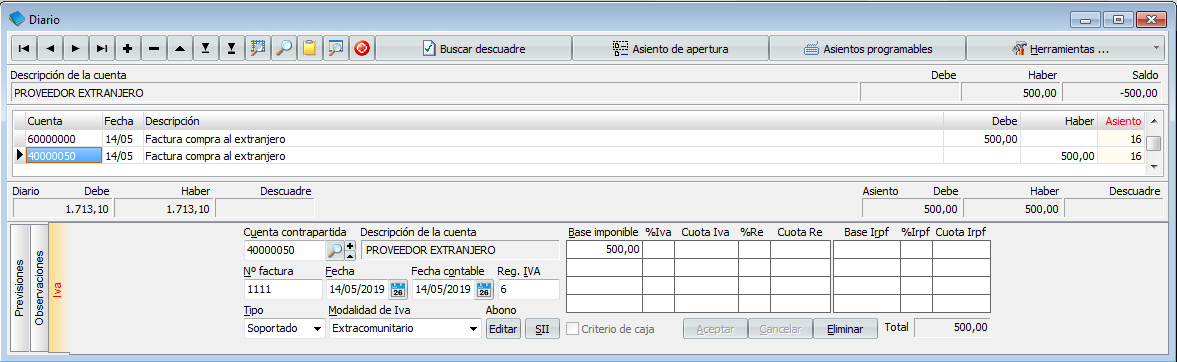The width and height of the screenshot is (1177, 362).
Task: Click the yellow clipboard toolbar icon
Action: [x=309, y=49]
